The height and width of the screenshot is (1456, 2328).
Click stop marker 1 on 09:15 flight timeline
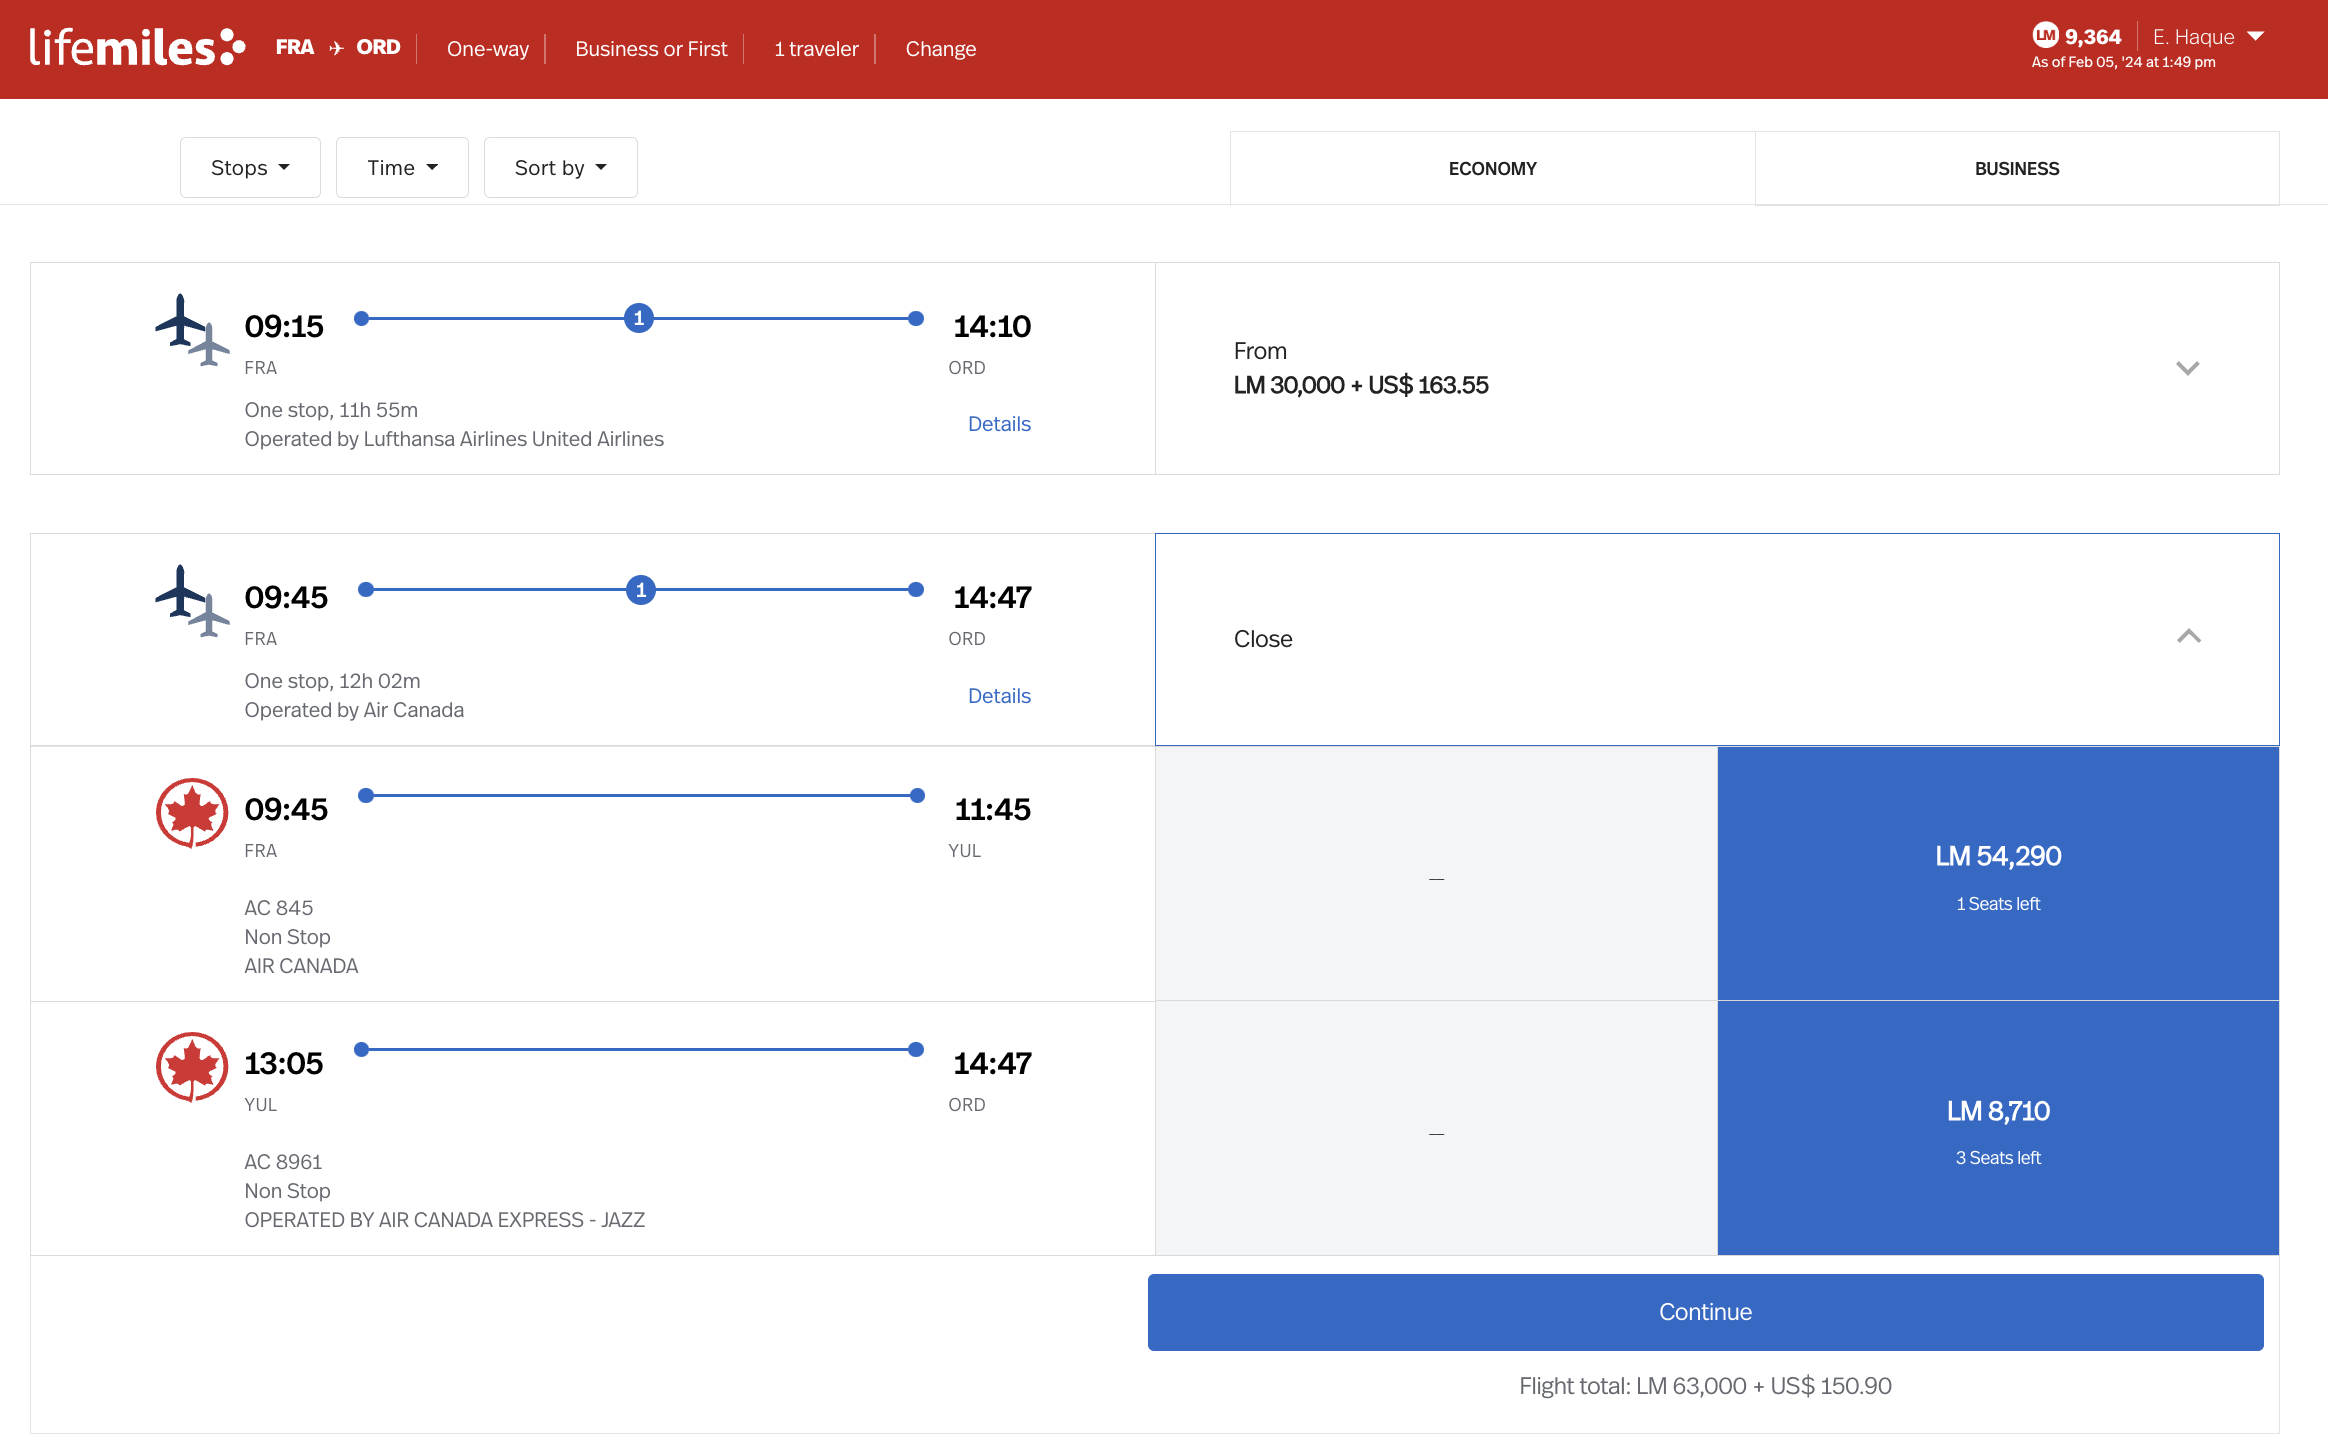(639, 318)
